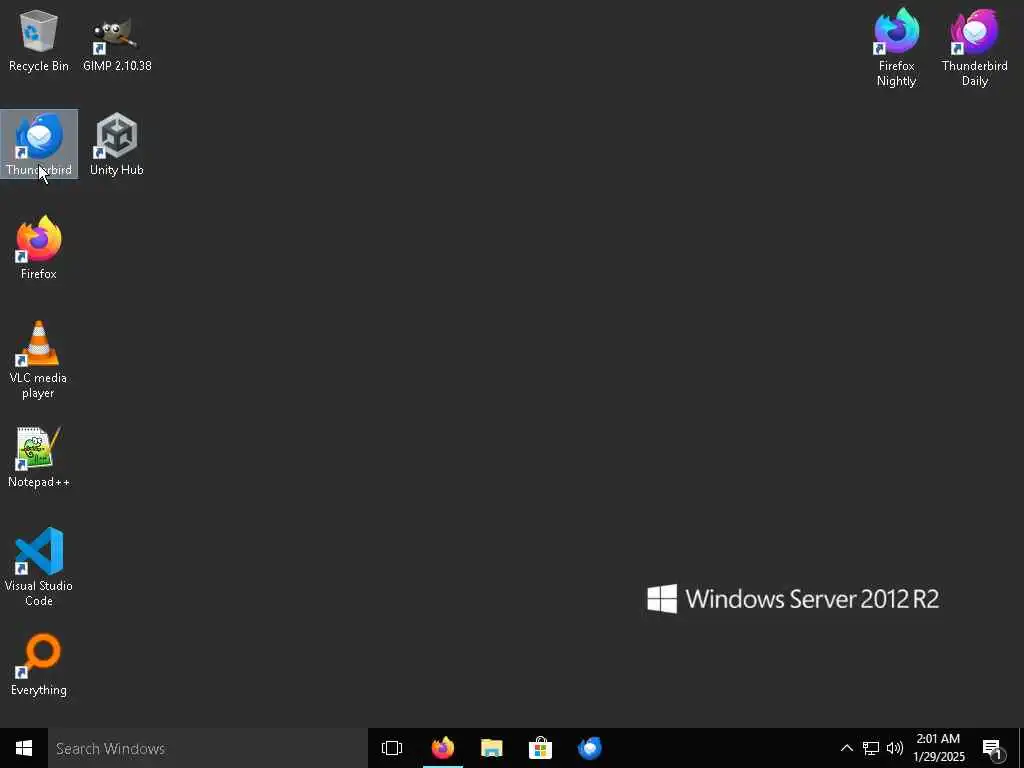Open the Windows Start menu
The image size is (1024, 768).
(x=24, y=748)
